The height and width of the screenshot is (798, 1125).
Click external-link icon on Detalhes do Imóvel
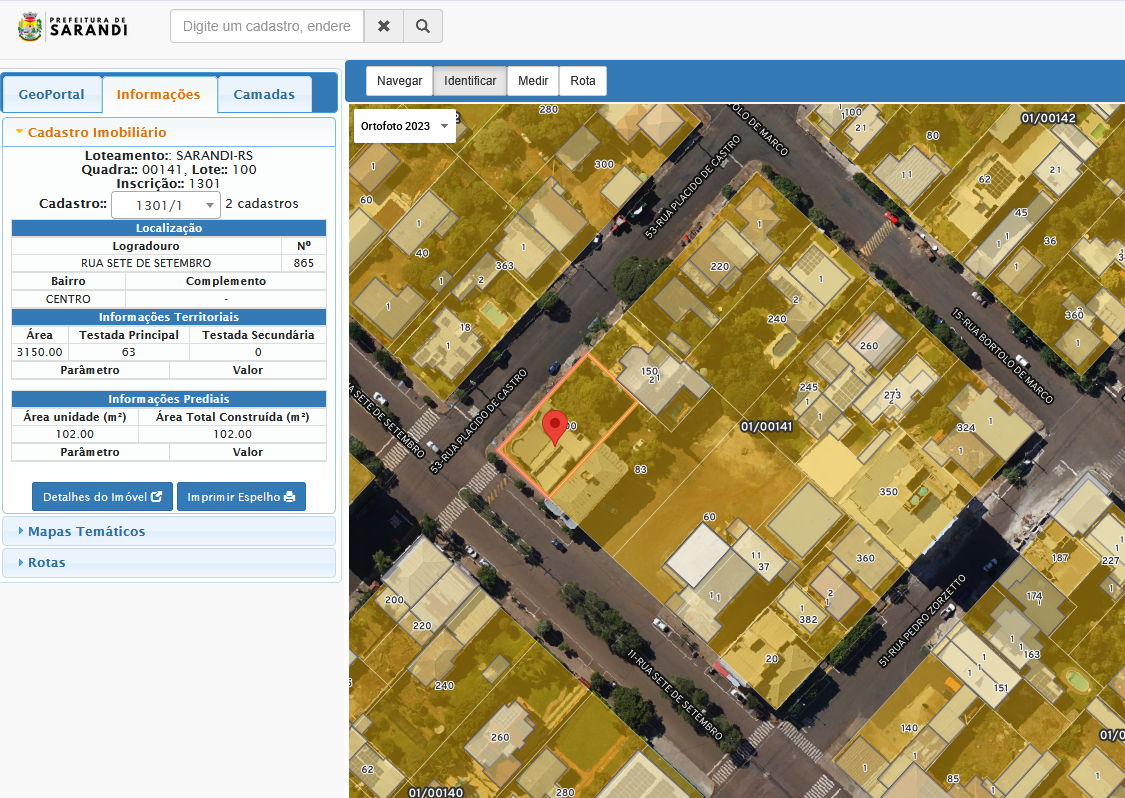[x=156, y=497]
